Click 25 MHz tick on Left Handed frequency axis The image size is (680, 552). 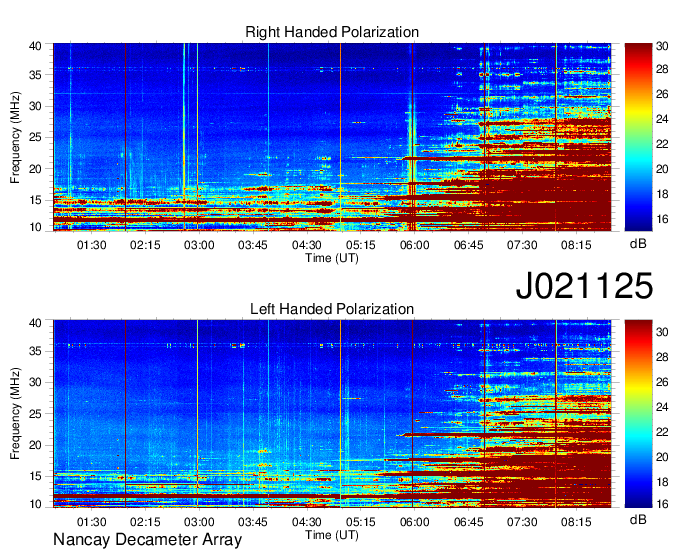click(35, 414)
